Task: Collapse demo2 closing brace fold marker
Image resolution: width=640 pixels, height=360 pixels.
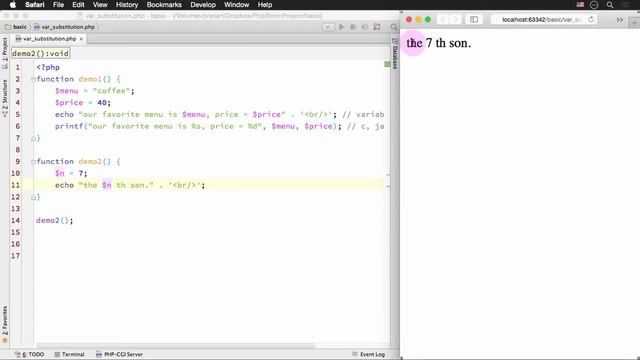Action: (33, 198)
